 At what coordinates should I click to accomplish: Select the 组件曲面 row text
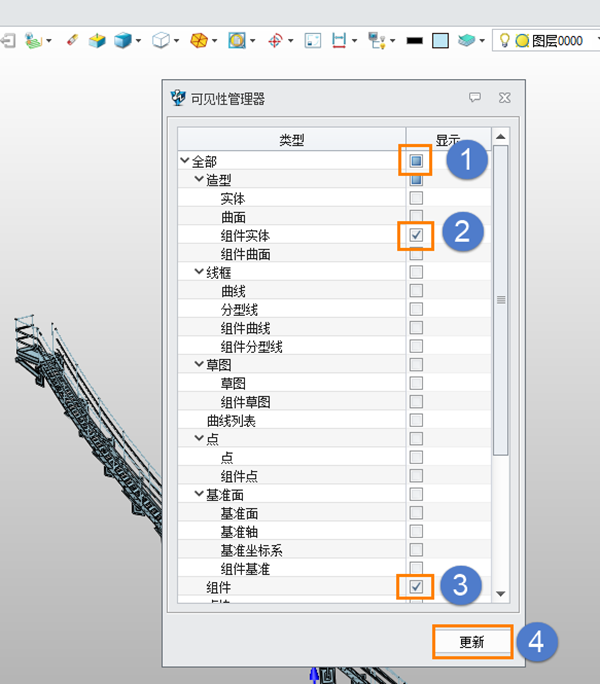pos(245,254)
